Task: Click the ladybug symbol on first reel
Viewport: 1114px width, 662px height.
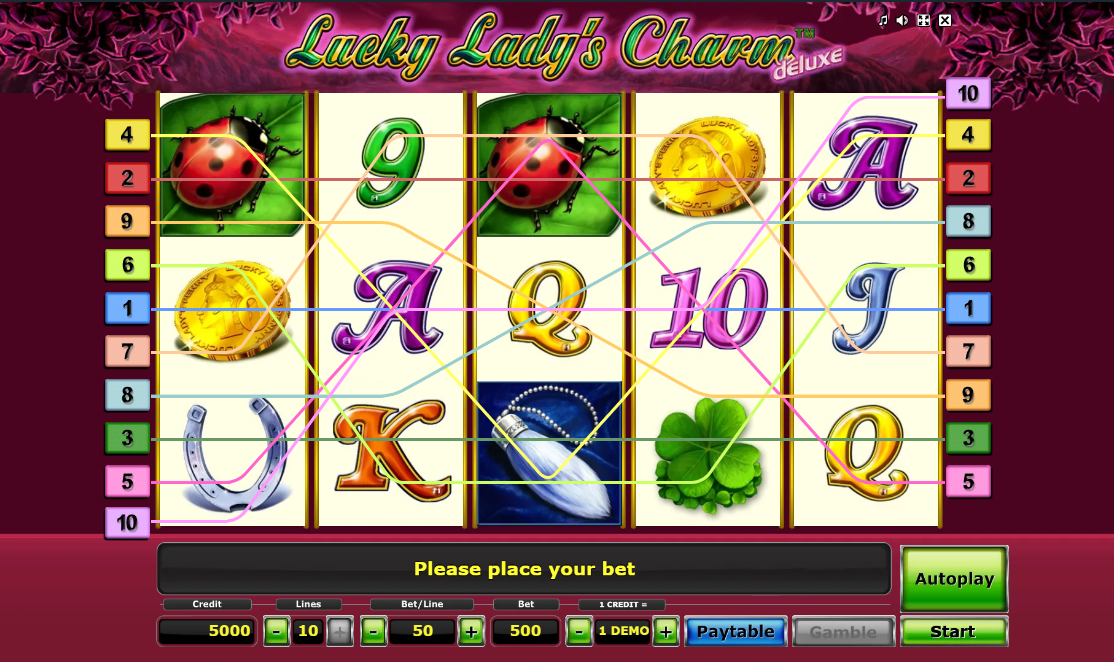Action: click(232, 165)
